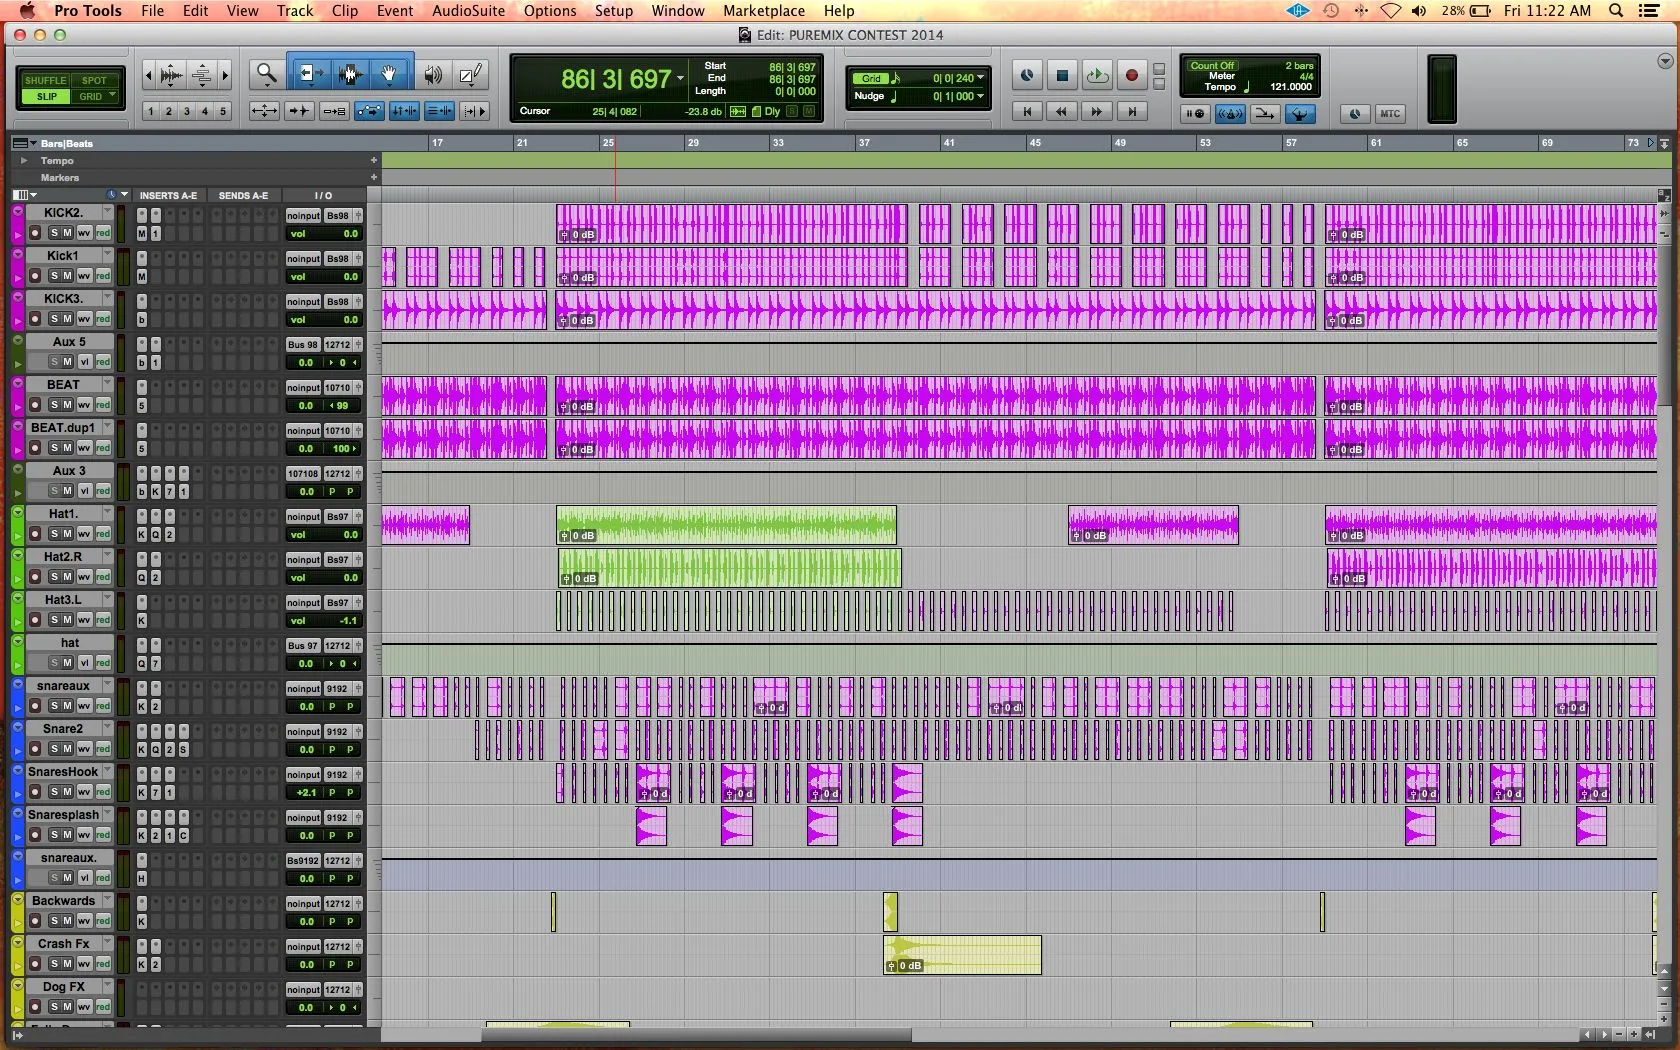
Task: Select the Selector waveform tool
Action: [350, 73]
